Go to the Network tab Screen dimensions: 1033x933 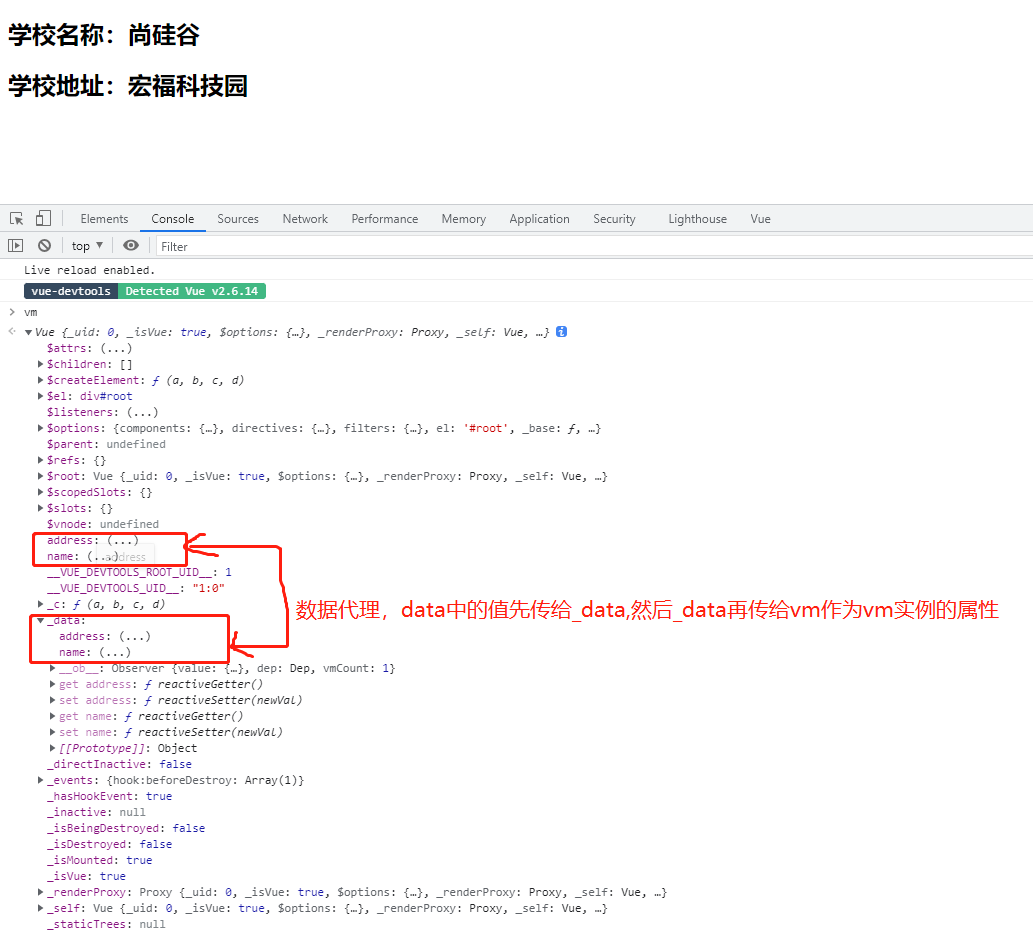point(305,219)
